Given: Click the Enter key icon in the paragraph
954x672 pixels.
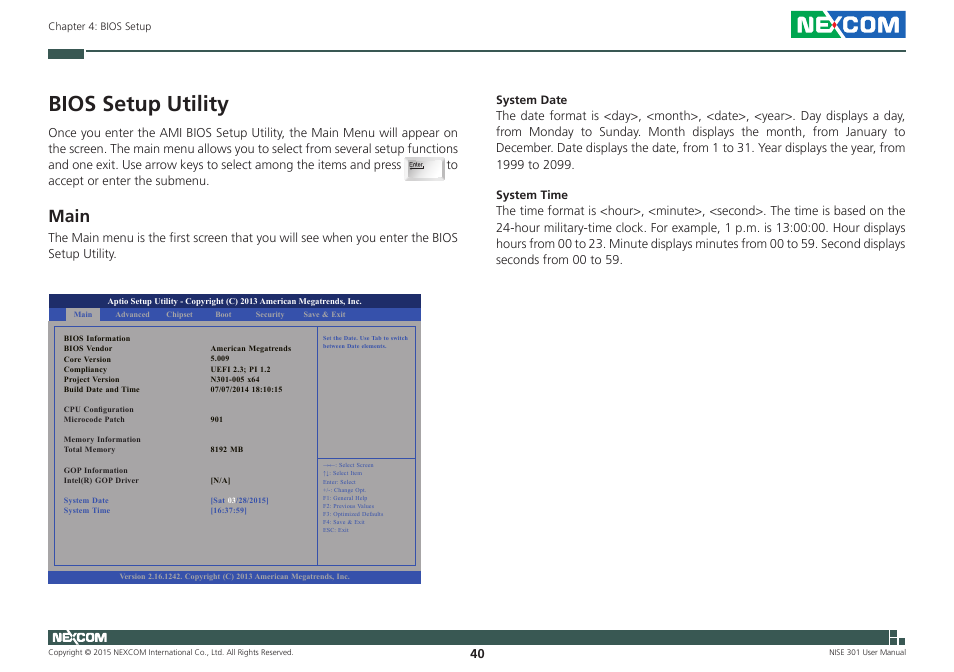Looking at the screenshot, I should pos(424,168).
